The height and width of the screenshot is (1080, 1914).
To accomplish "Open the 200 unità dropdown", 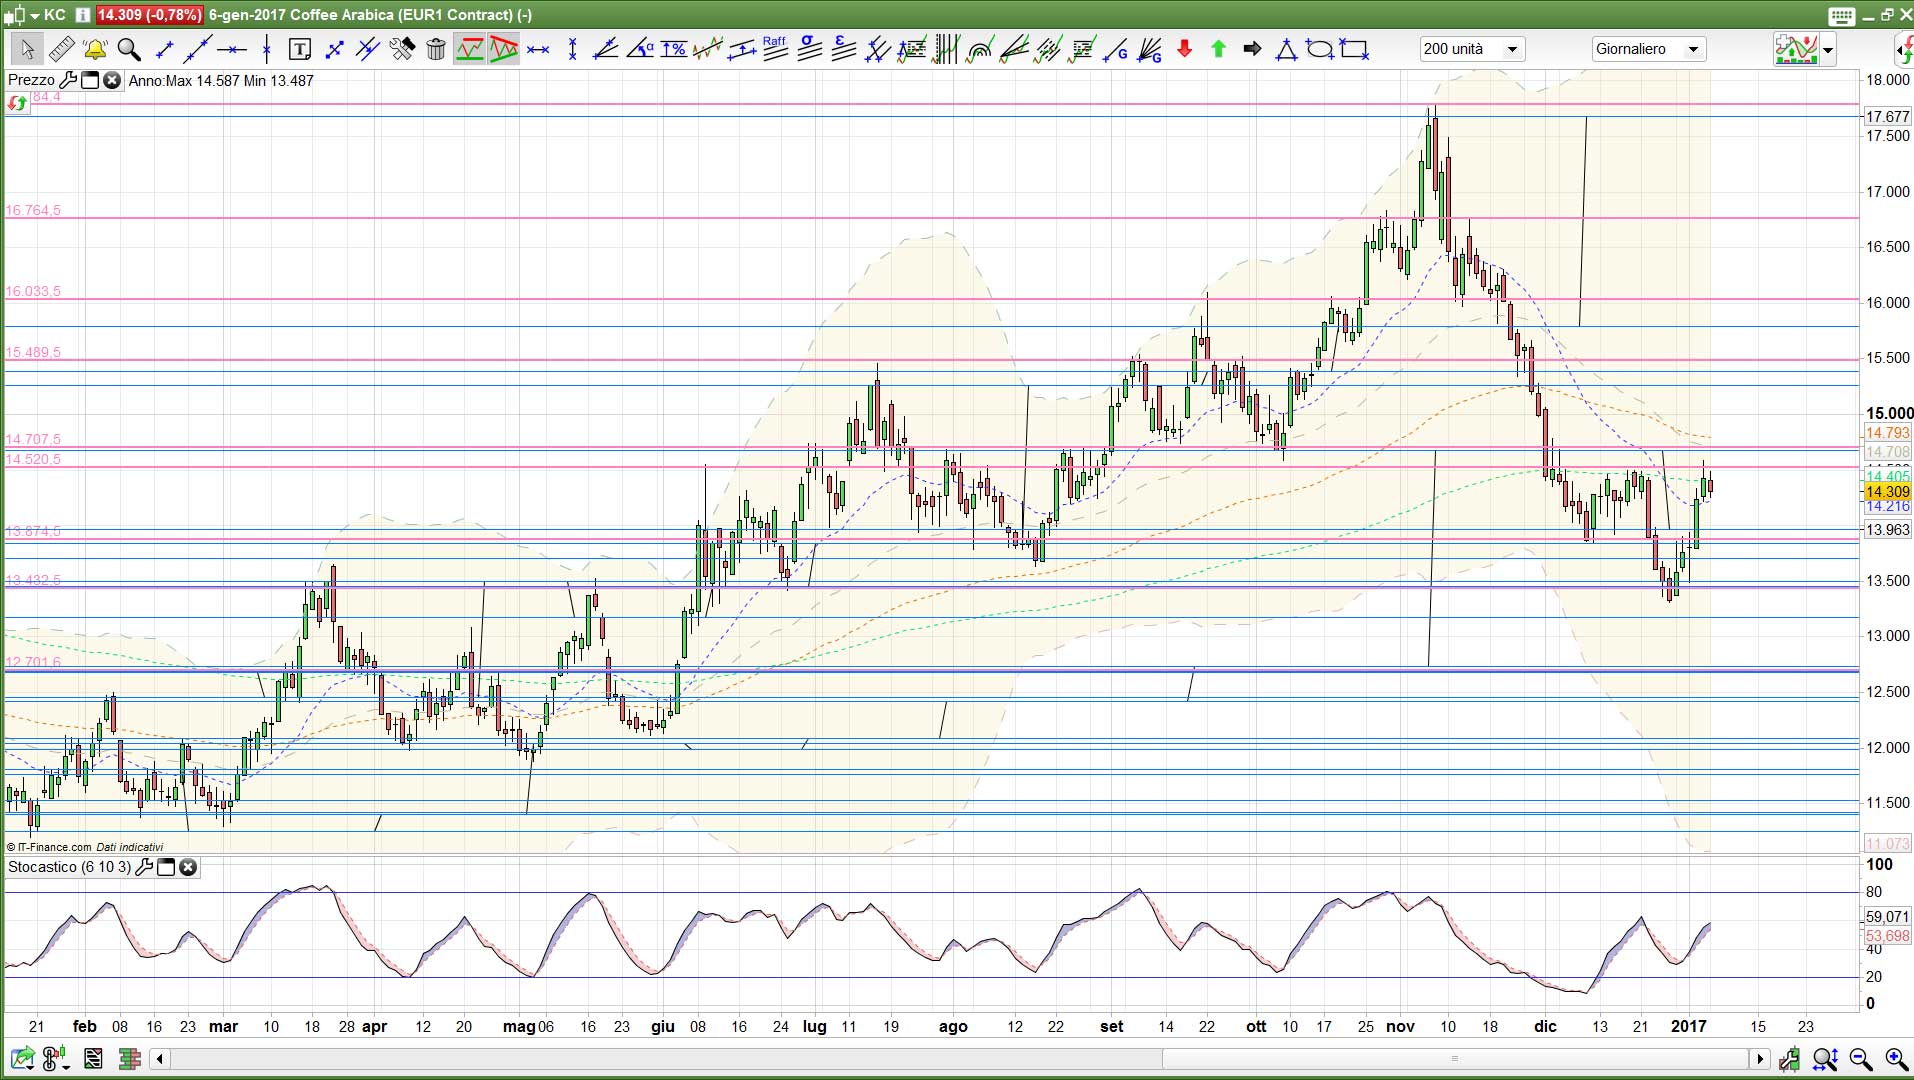I will (x=1471, y=49).
